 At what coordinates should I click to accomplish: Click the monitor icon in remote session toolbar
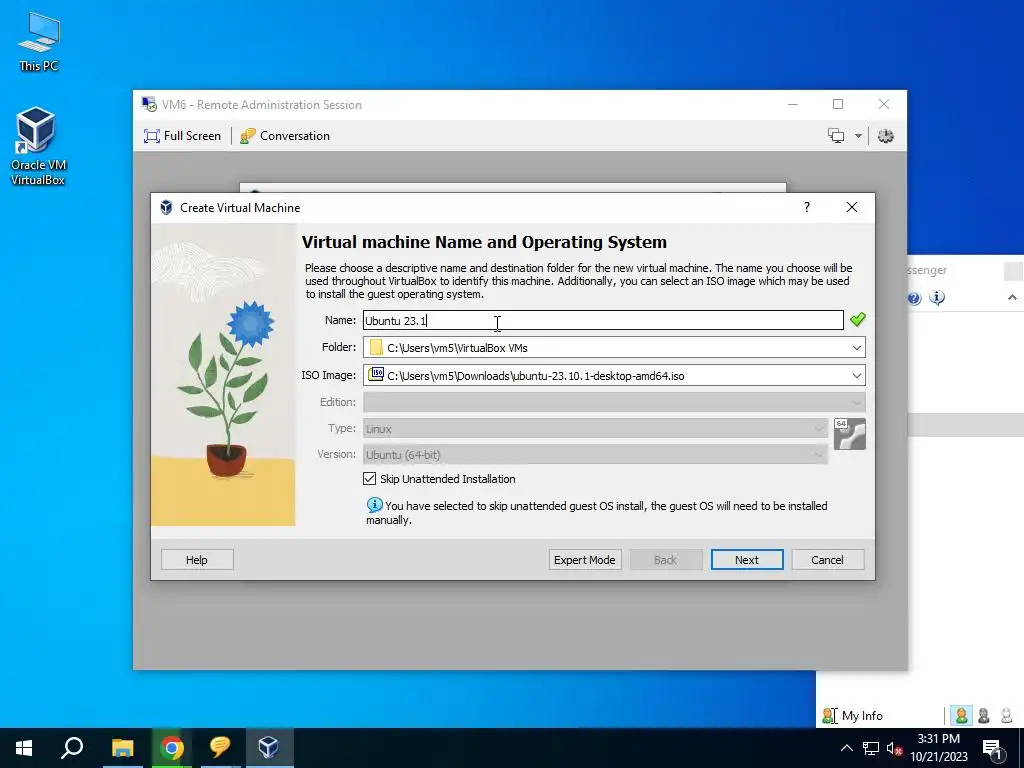tap(836, 136)
